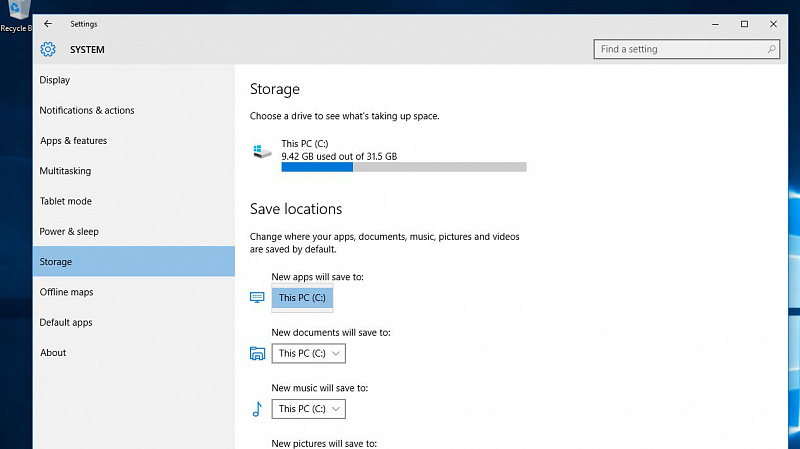This screenshot has height=449, width=800.
Task: Open Notifications & actions settings
Action: pyautogui.click(x=134, y=110)
